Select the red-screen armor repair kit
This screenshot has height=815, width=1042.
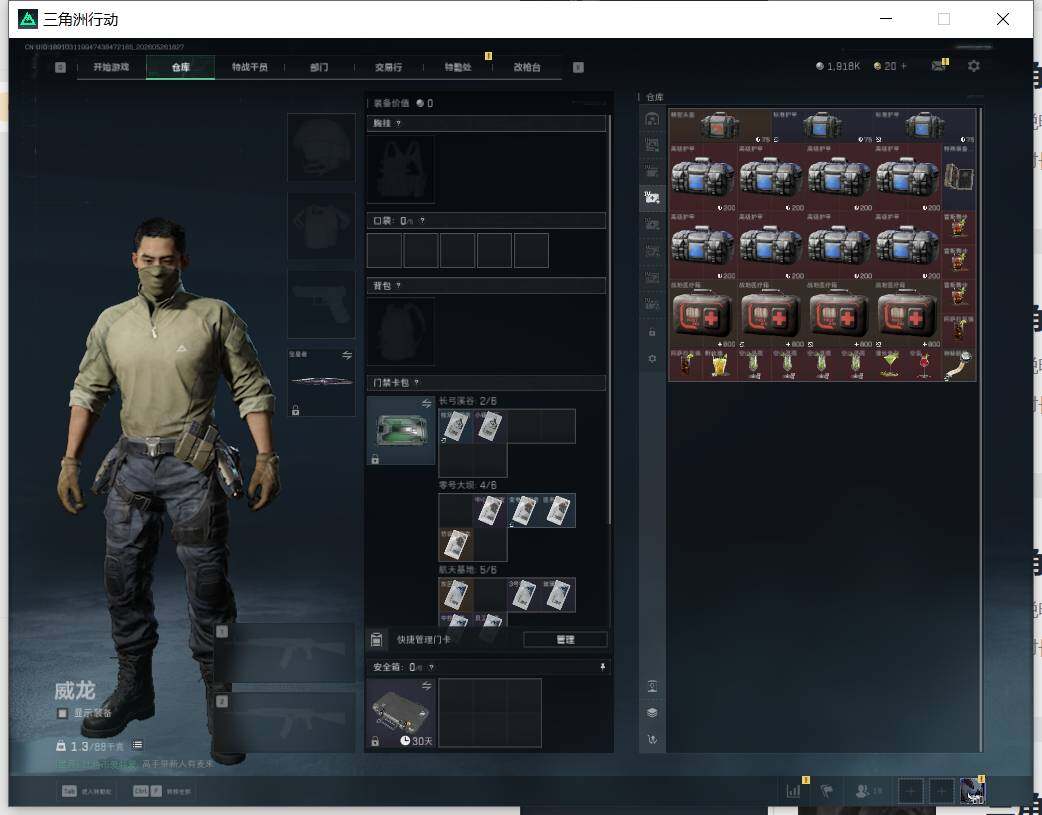[720, 126]
